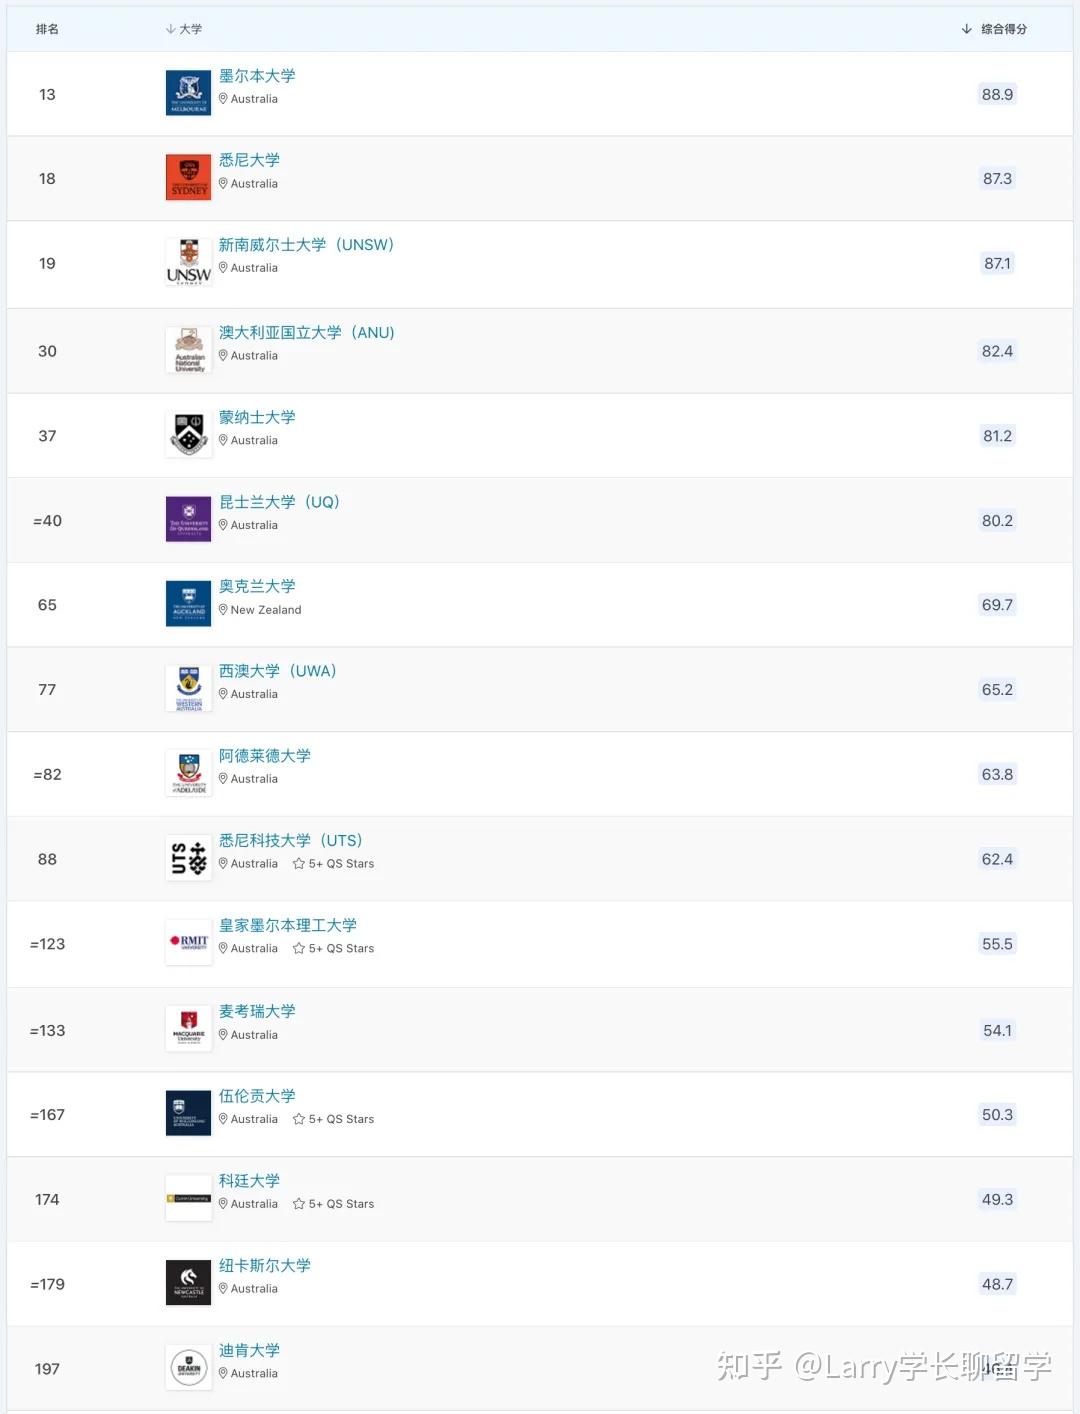Open 澳大利亚国立大学（ANU）link
Viewport: 1080px width, 1414px height.
tap(307, 332)
